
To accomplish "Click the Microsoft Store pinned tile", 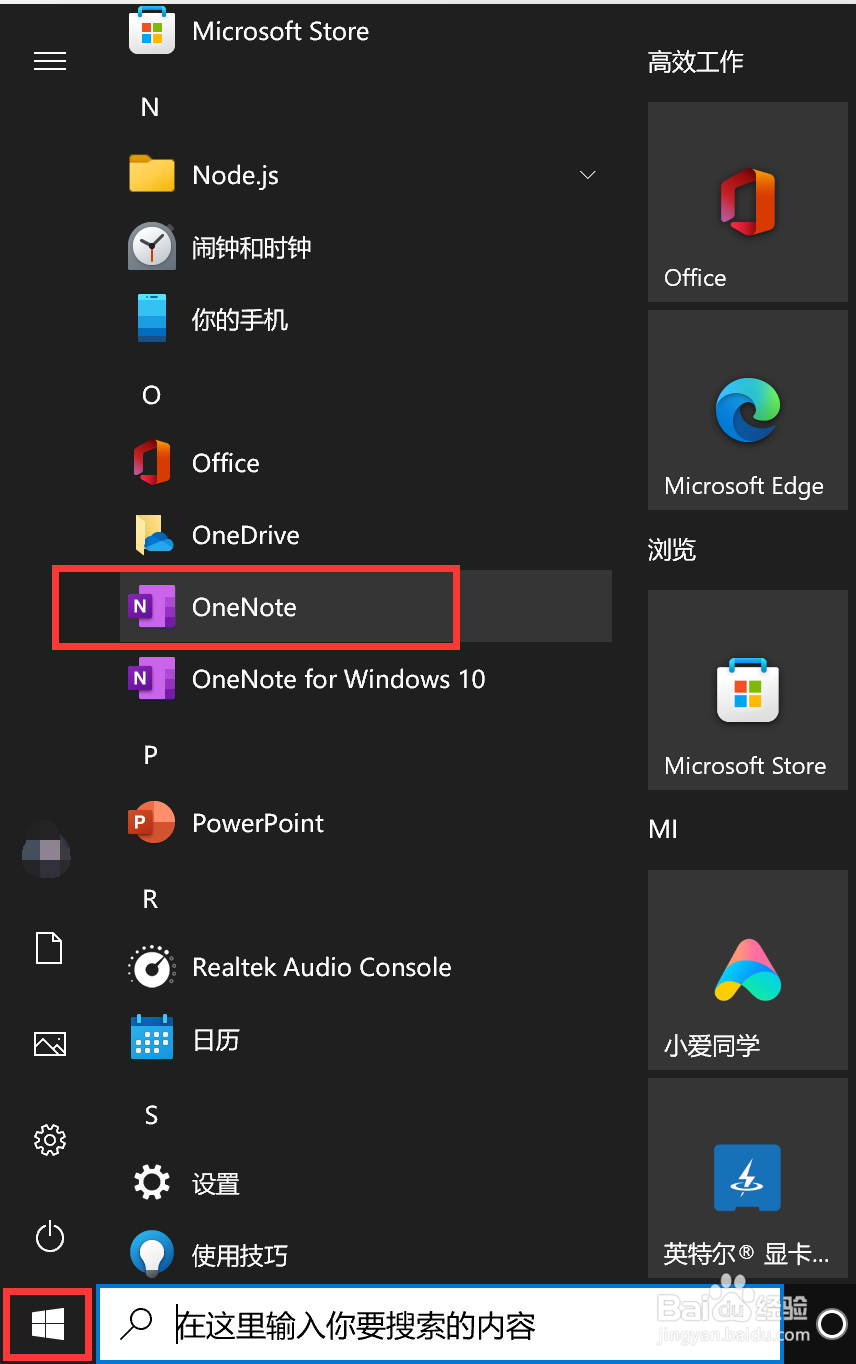I will tap(748, 690).
